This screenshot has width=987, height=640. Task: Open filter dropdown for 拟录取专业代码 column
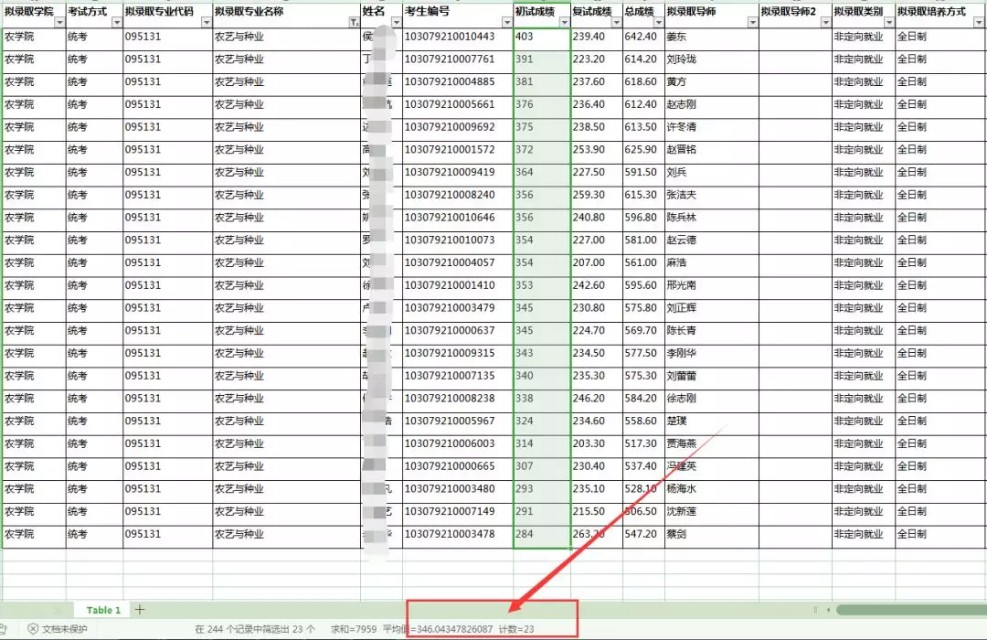[206, 23]
